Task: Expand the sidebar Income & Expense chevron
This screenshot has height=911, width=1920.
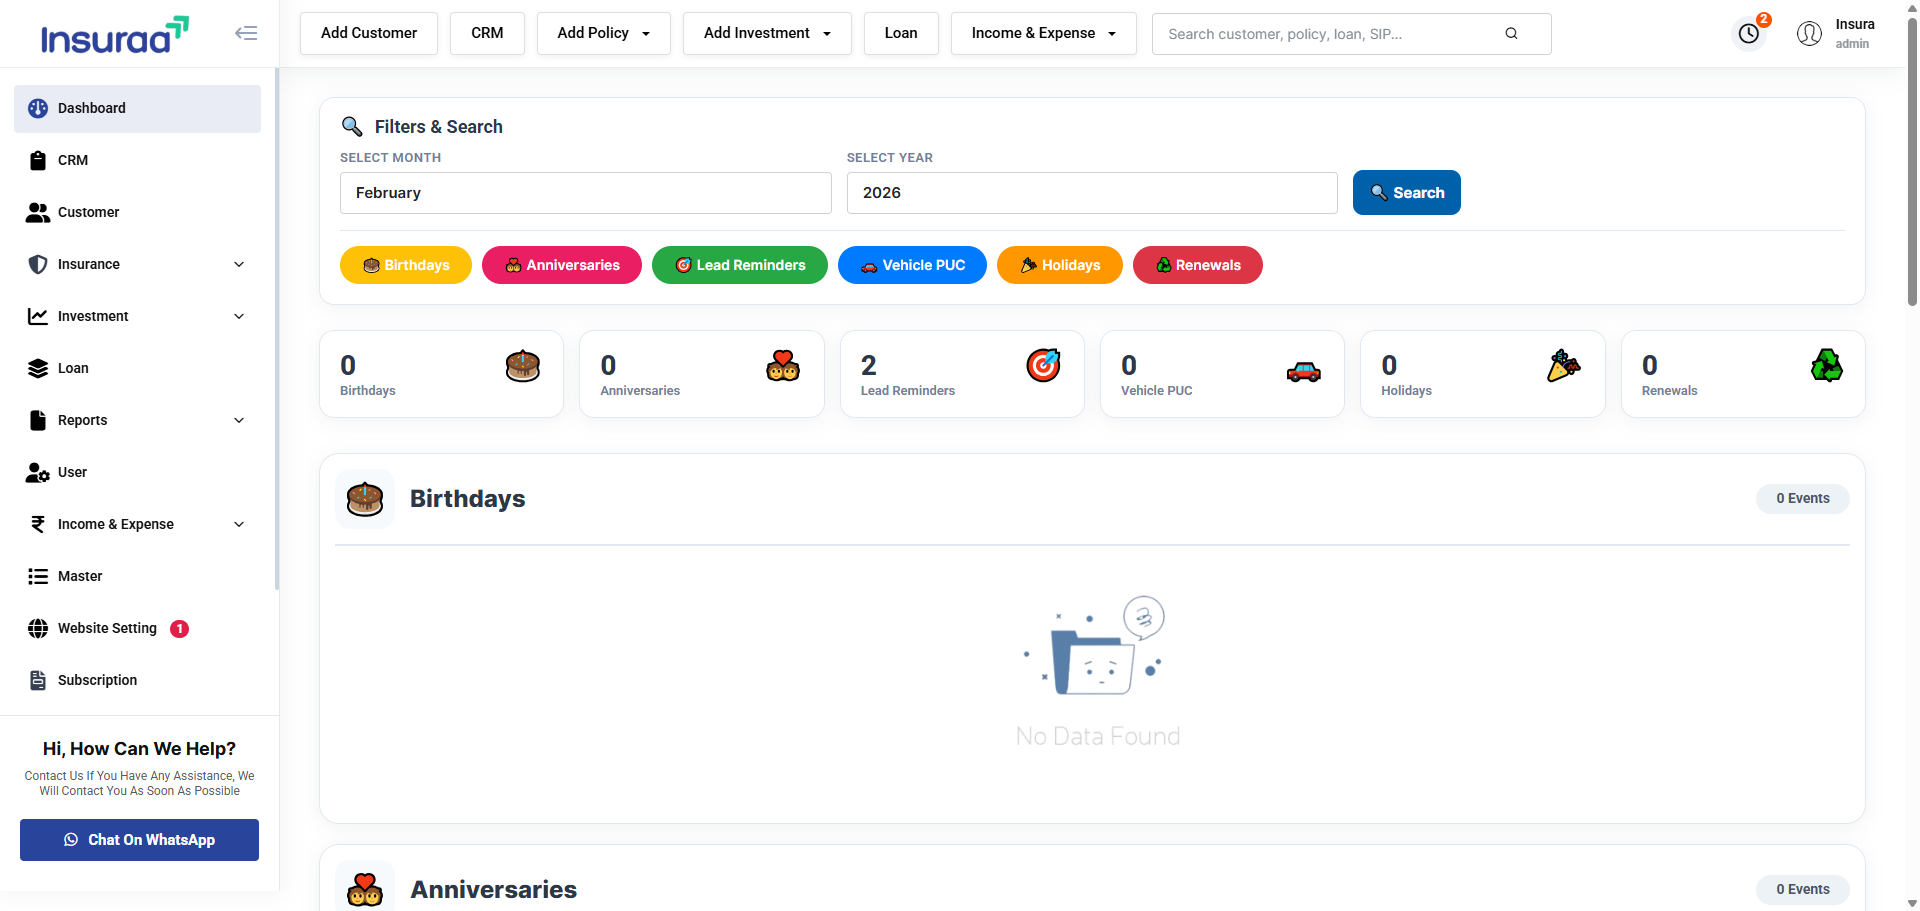Action: coord(239,524)
